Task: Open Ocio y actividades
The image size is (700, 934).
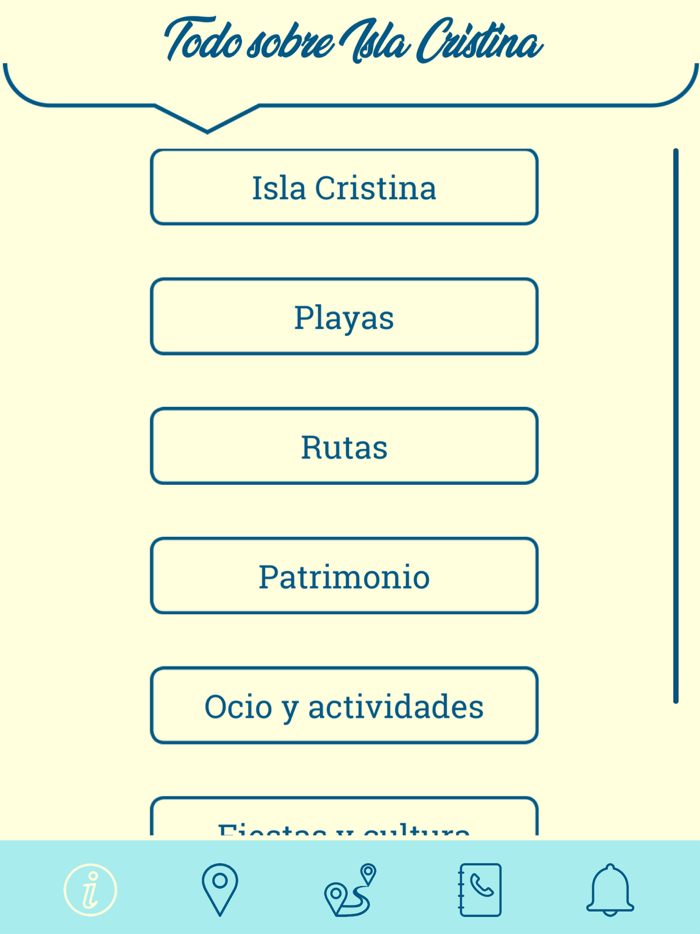Action: pos(344,706)
